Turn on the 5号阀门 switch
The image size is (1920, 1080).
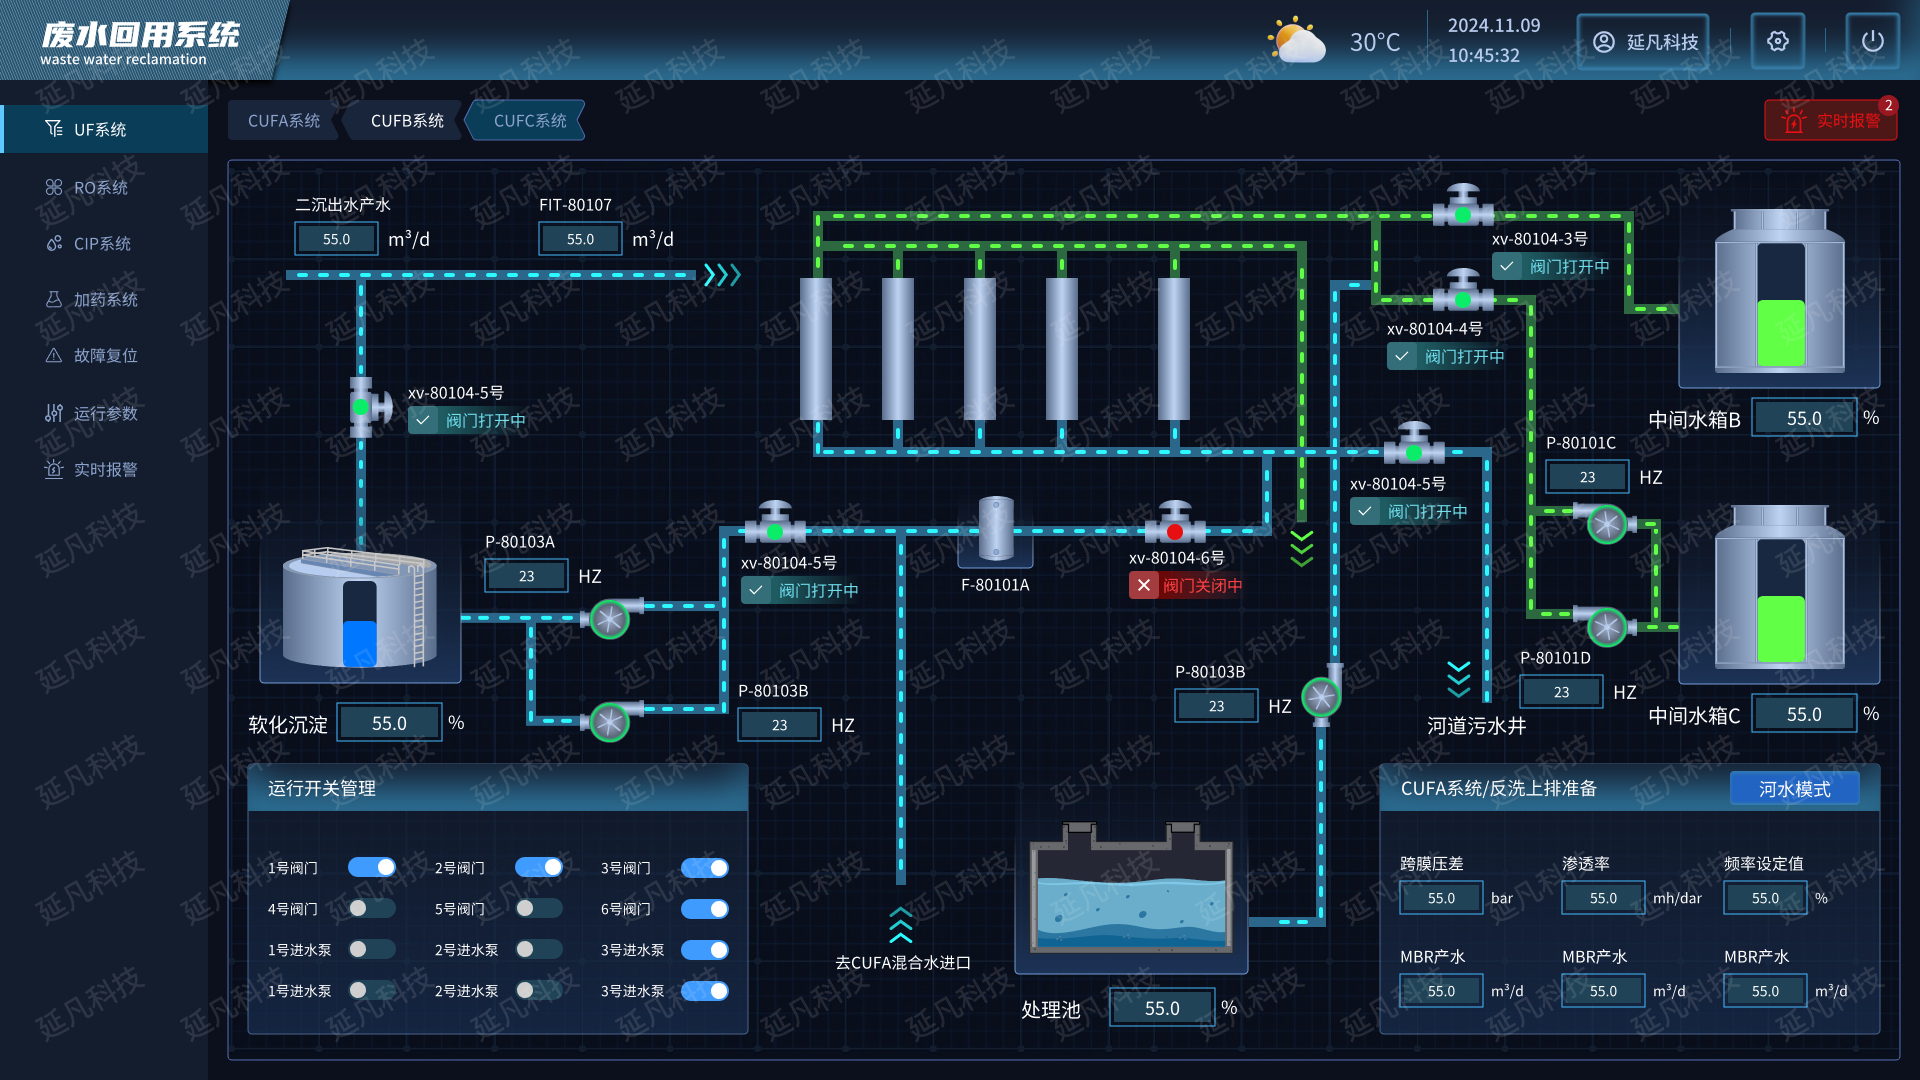coord(539,908)
